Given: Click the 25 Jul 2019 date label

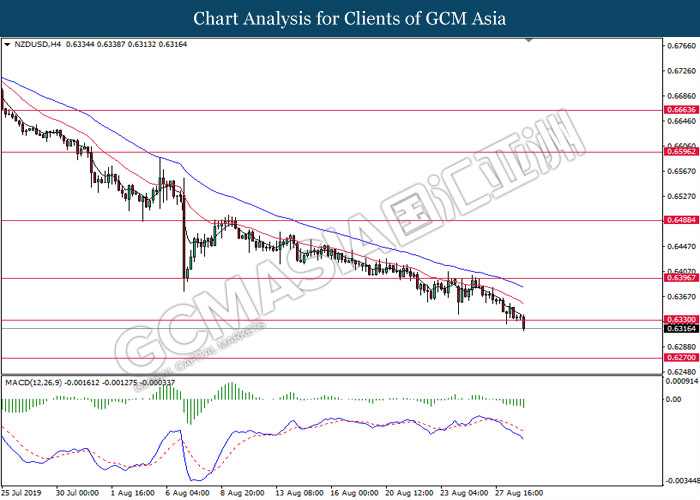Looking at the screenshot, I should tap(23, 492).
